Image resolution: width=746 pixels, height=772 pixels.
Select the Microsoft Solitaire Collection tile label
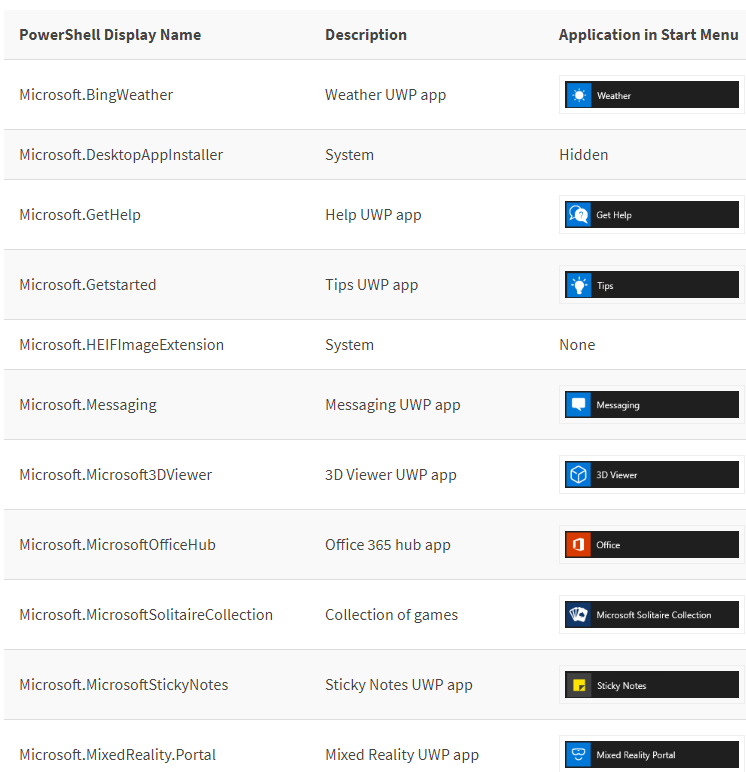653,615
